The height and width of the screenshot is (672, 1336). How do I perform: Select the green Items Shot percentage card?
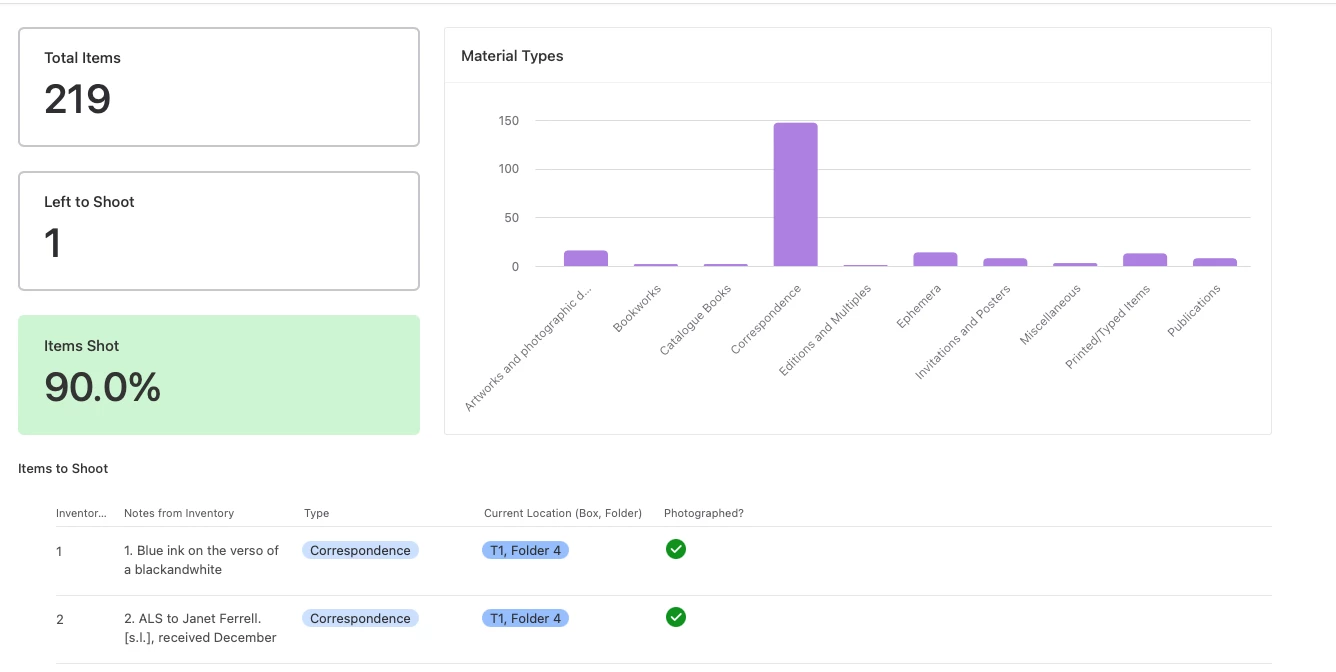coord(219,375)
